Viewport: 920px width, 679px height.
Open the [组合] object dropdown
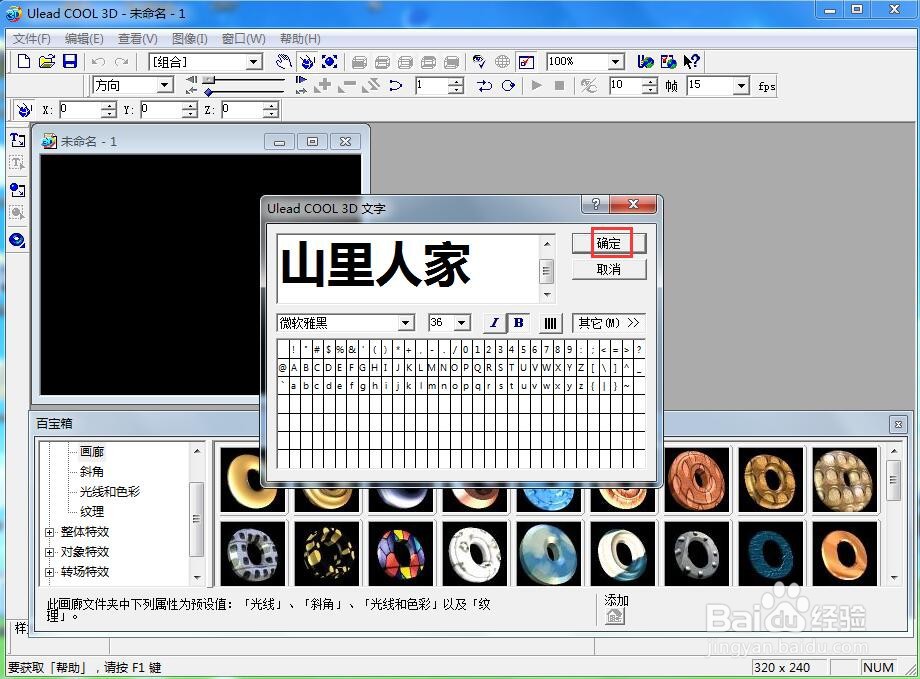pos(253,62)
